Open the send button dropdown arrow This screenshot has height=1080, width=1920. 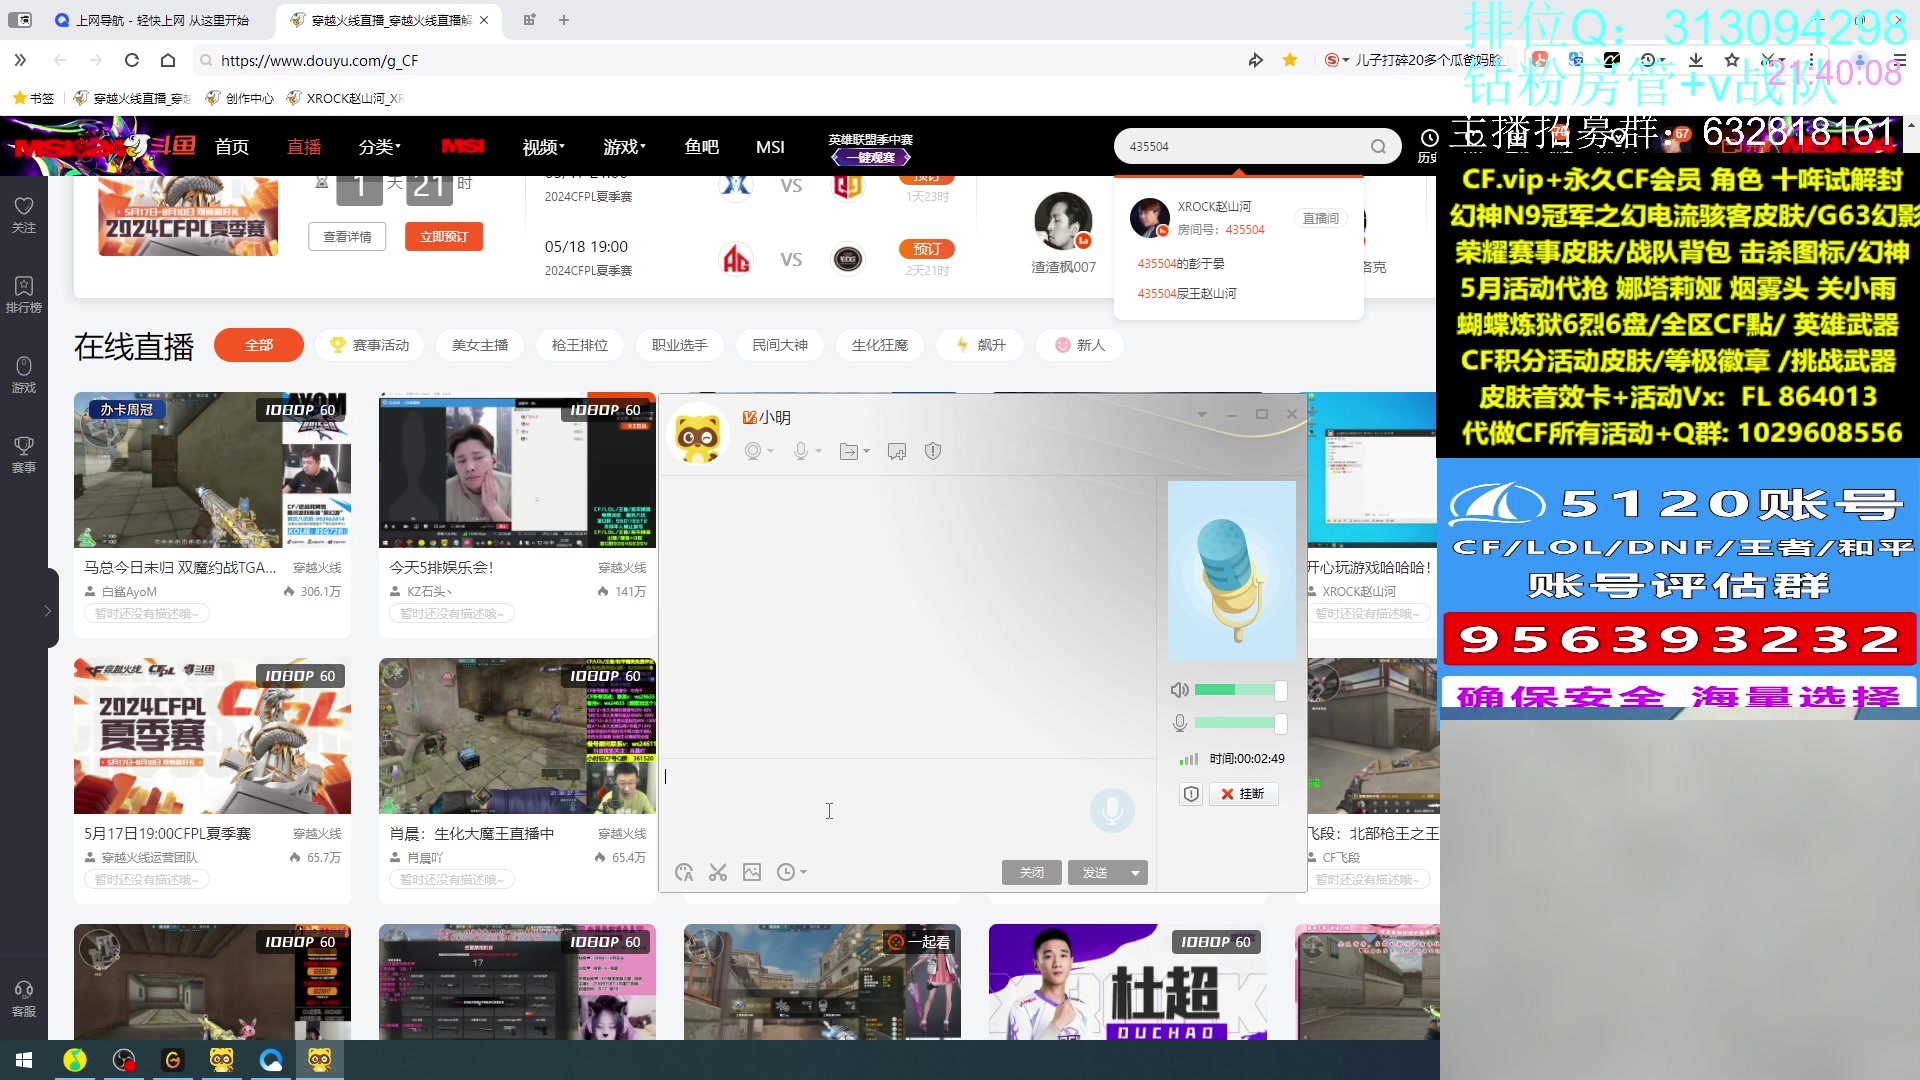pos(1135,873)
